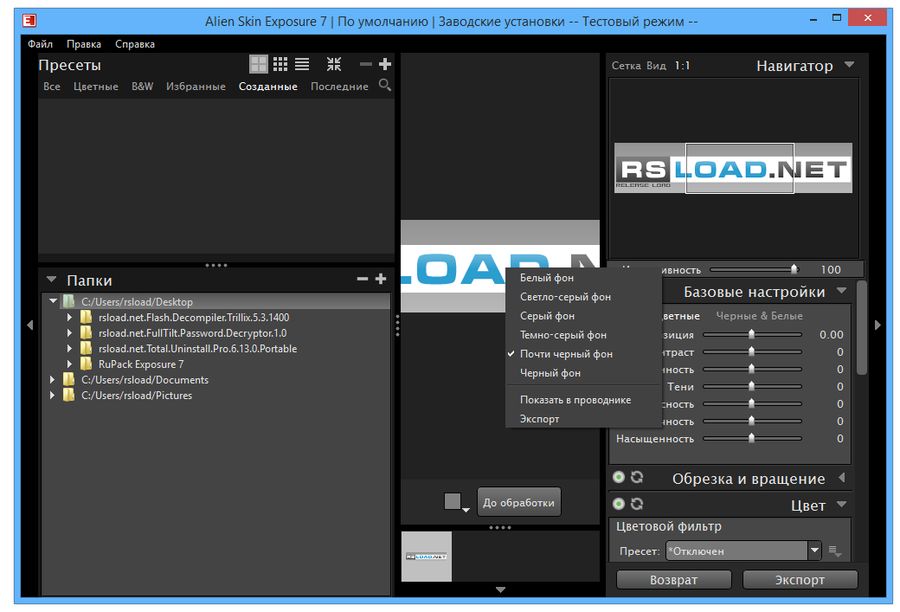Click the right panel vertical scrollbar
Screen dimensions: 900x612
(x=861, y=327)
